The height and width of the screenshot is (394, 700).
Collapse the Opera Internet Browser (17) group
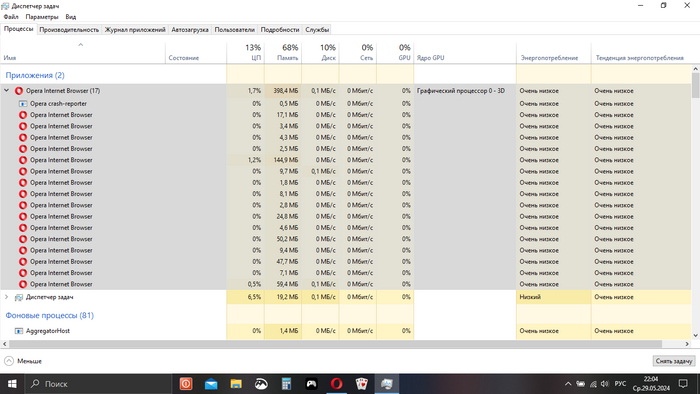click(x=7, y=91)
